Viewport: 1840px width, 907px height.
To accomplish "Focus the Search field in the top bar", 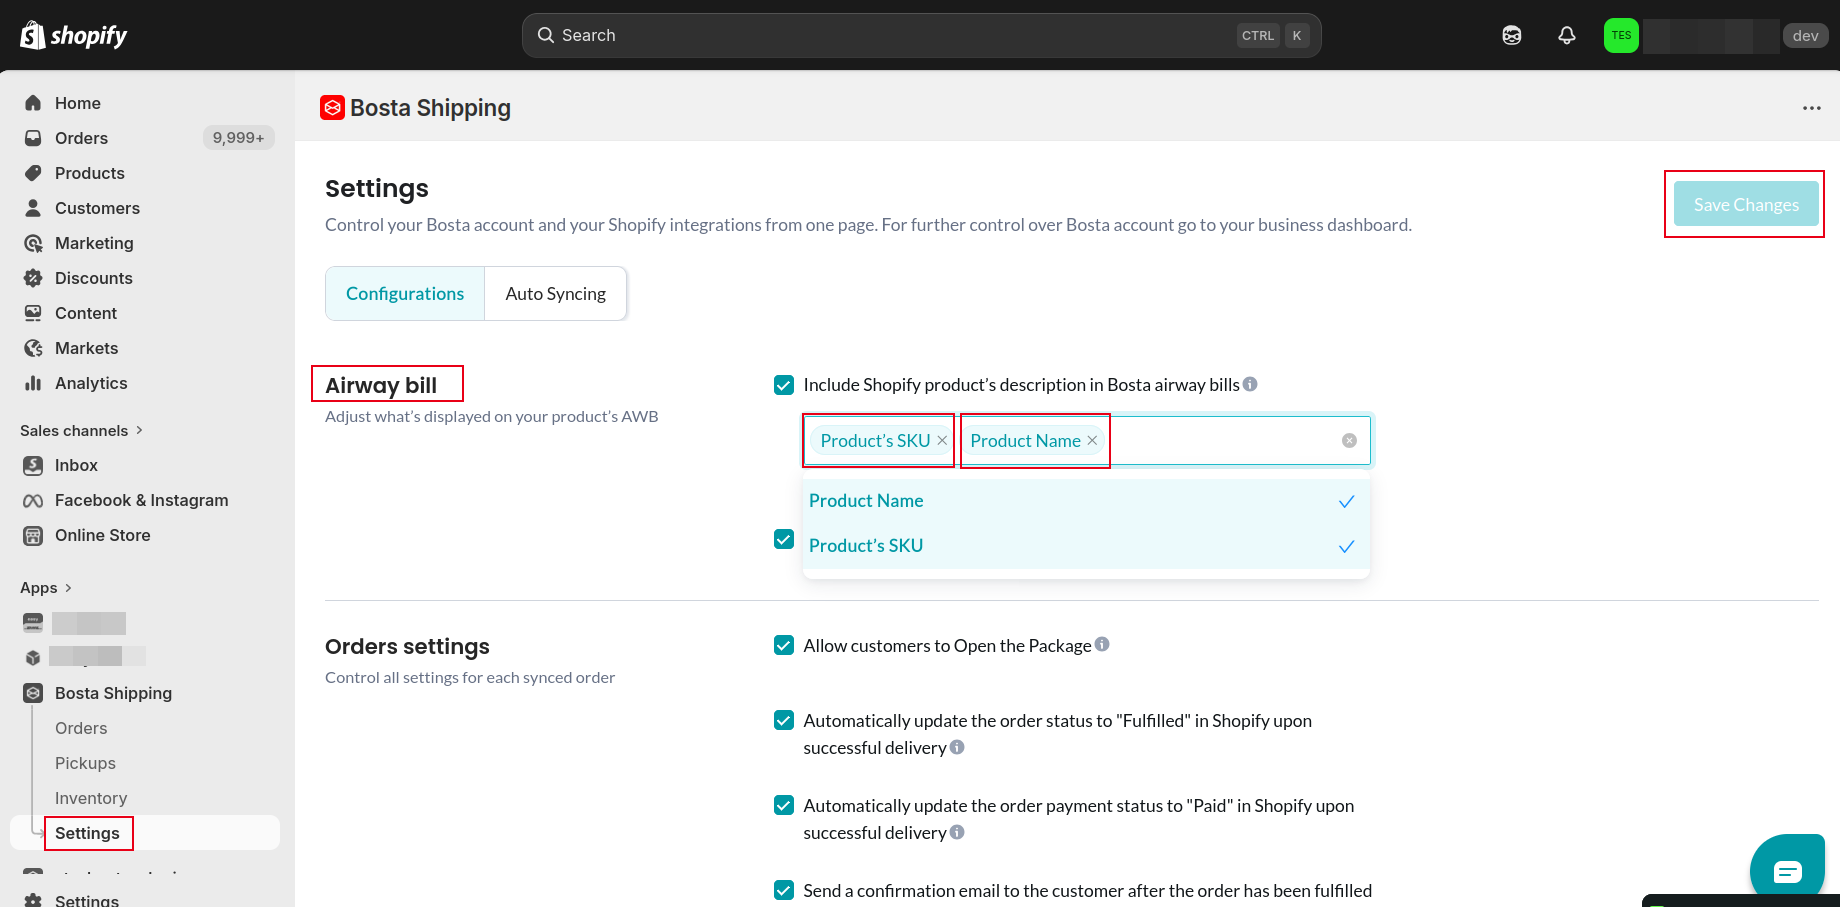I will pyautogui.click(x=921, y=36).
